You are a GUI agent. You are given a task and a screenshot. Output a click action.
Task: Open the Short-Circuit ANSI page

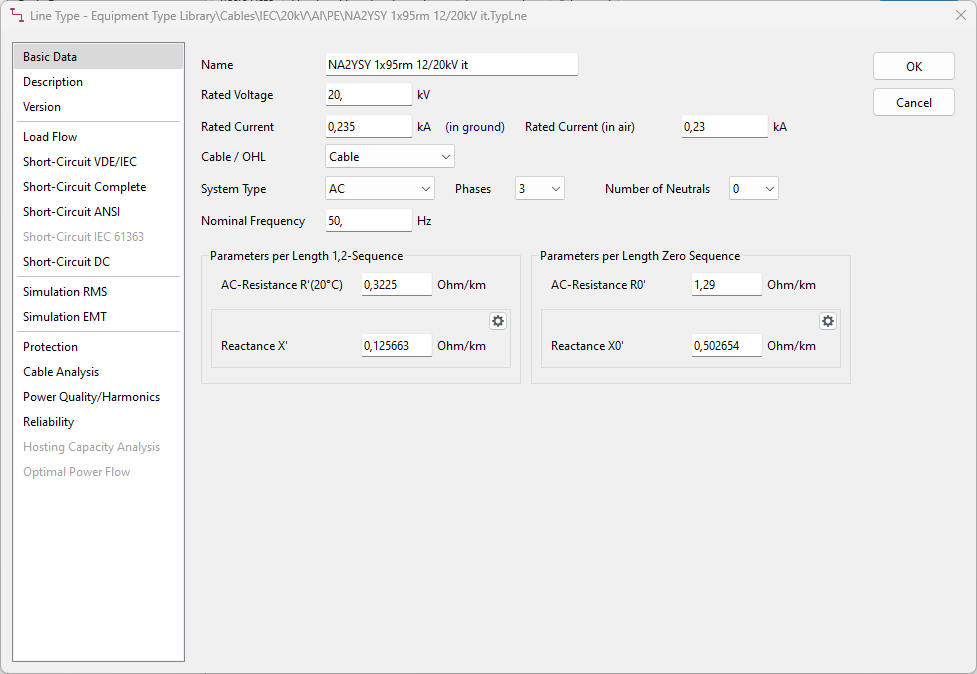point(70,211)
